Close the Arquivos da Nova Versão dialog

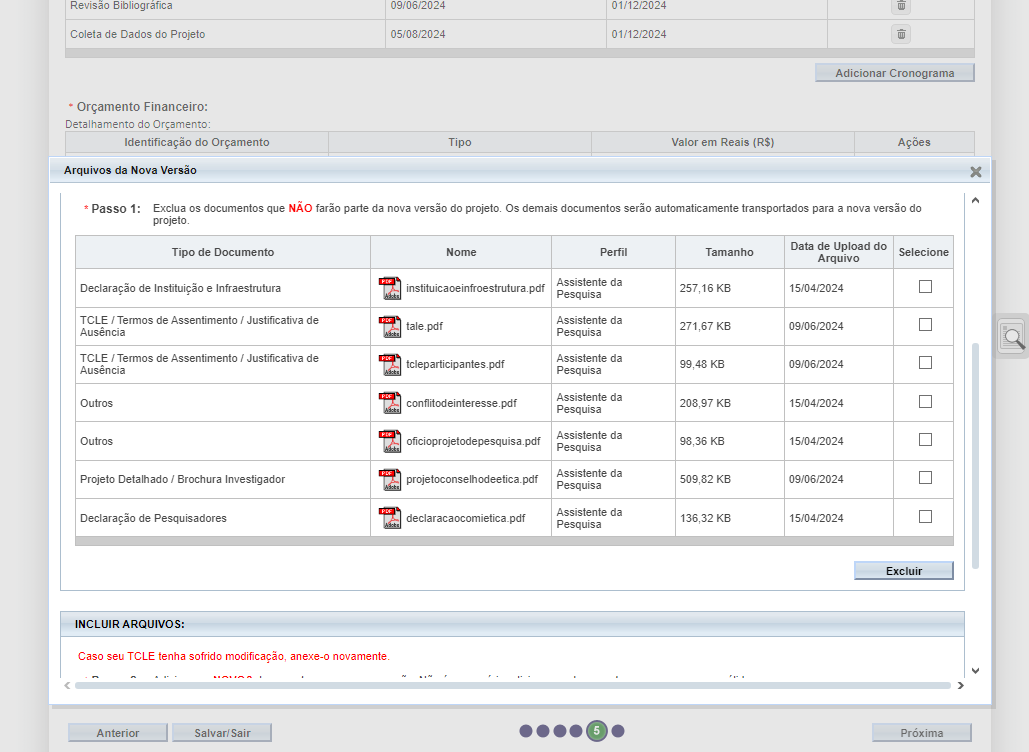pyautogui.click(x=976, y=172)
